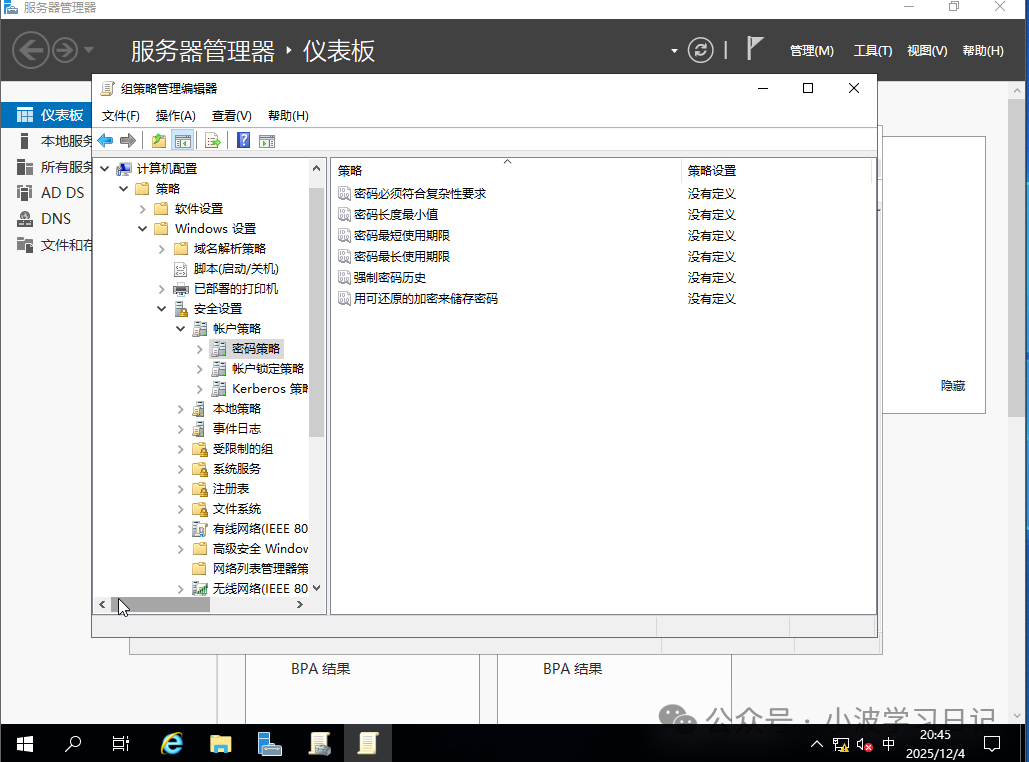This screenshot has width=1029, height=762.
Task: Open File Explorer from the taskbar
Action: (x=221, y=744)
